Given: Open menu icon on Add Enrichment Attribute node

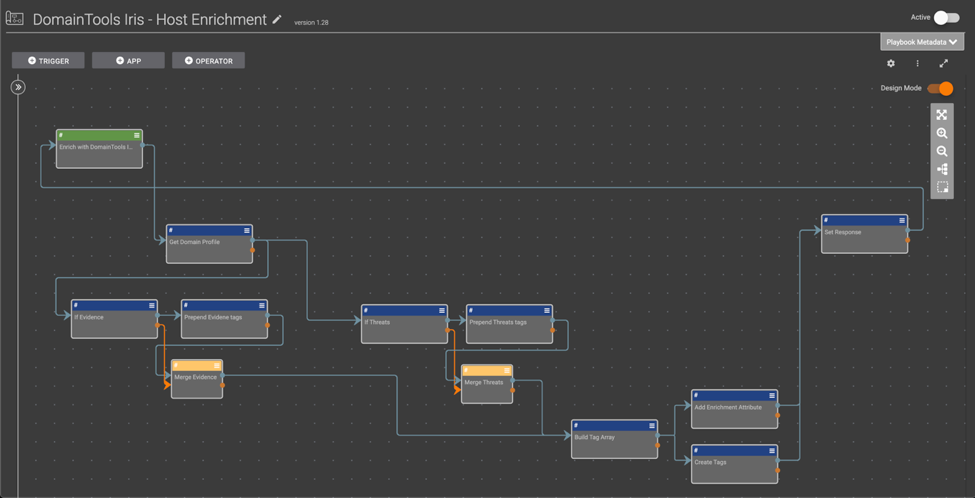Looking at the screenshot, I should [x=772, y=395].
